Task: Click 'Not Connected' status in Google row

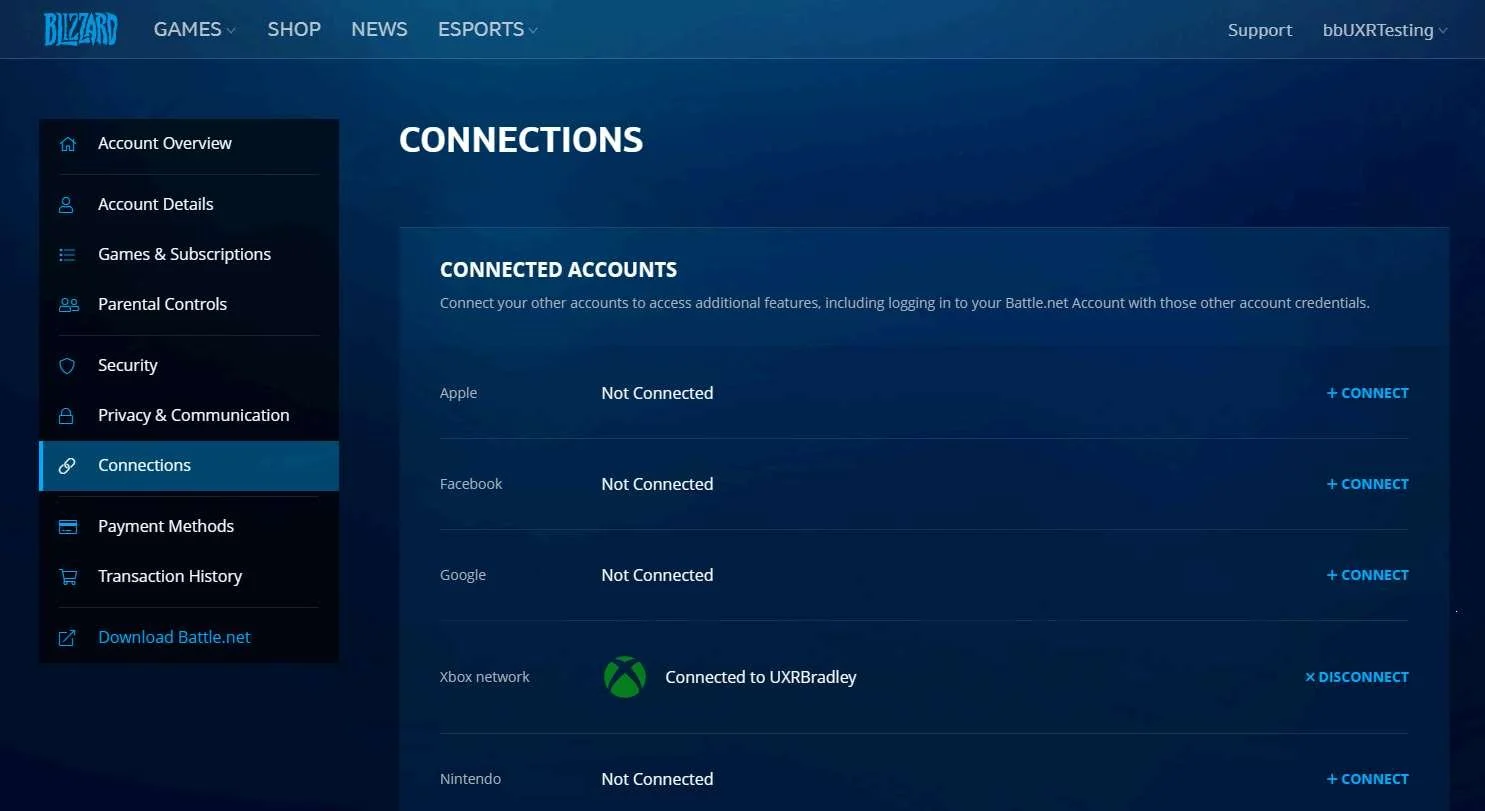Action: [x=657, y=576]
